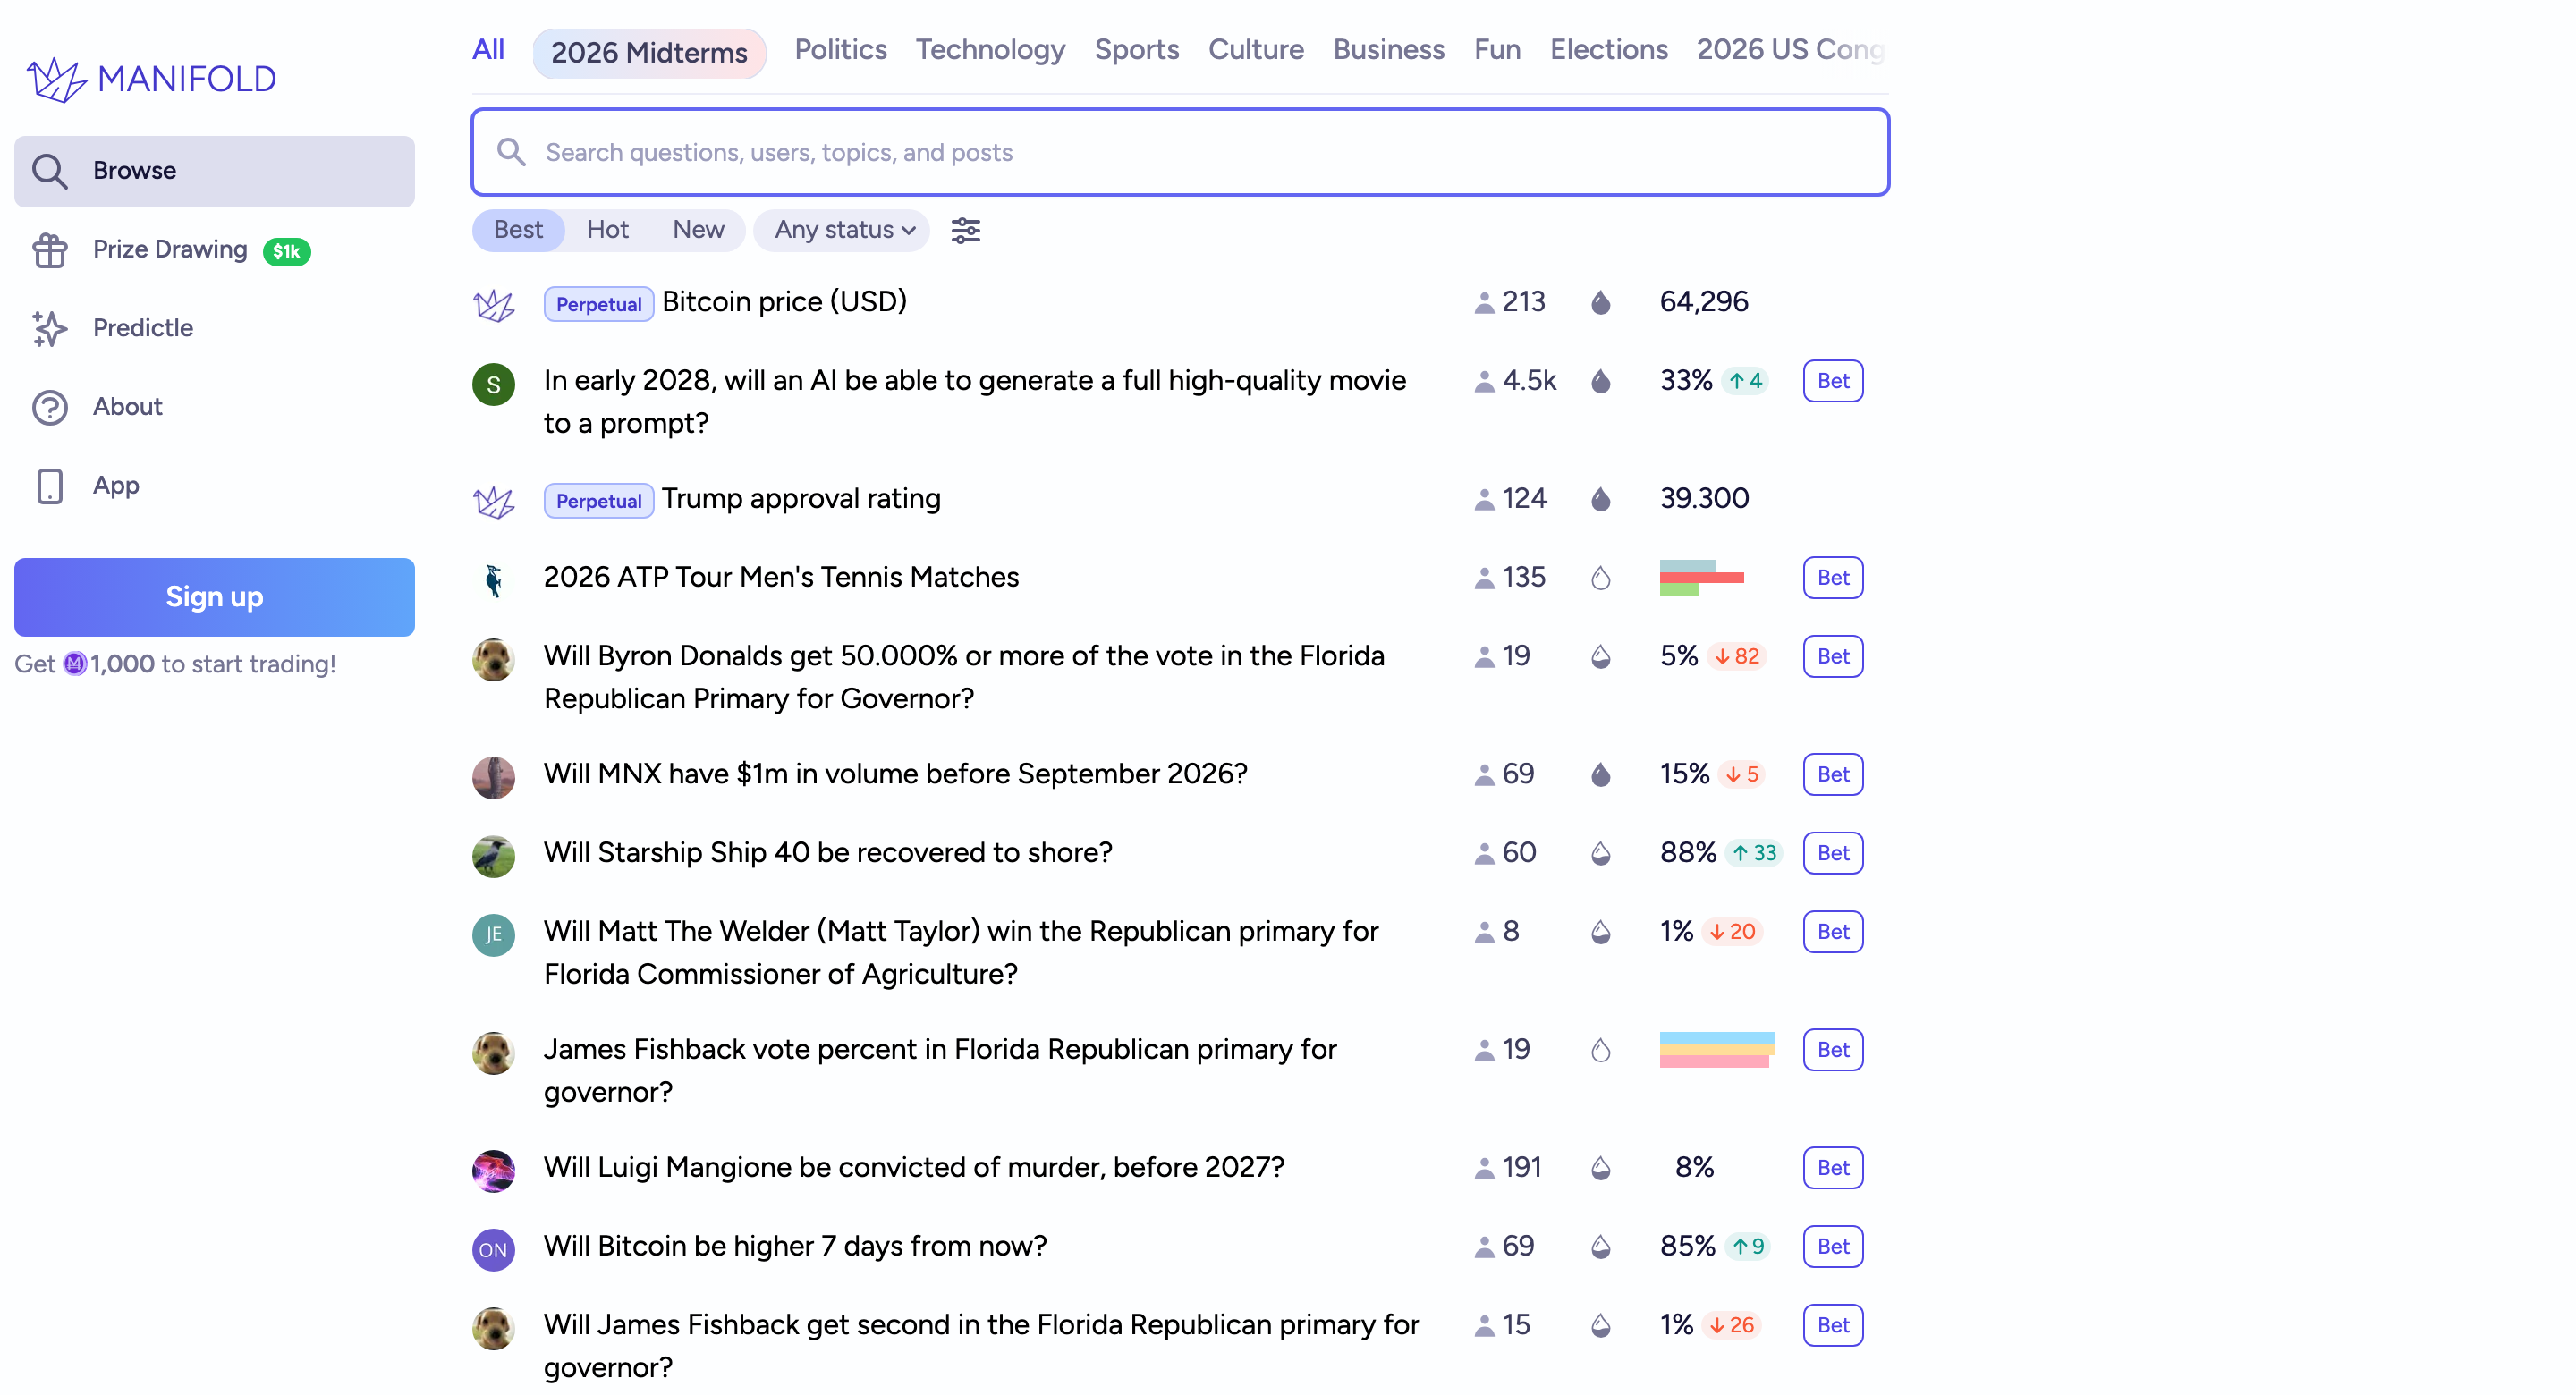The image size is (2576, 1395).
Task: Open the About page link
Action: (x=214, y=407)
